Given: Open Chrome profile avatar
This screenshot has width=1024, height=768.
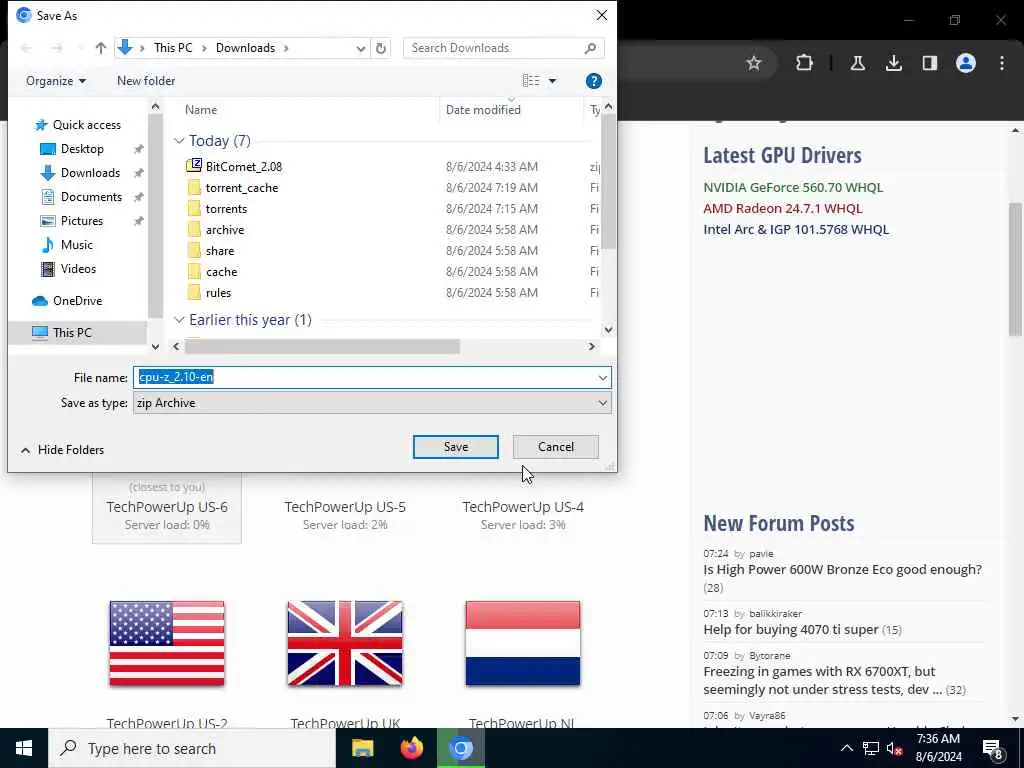Looking at the screenshot, I should point(966,63).
